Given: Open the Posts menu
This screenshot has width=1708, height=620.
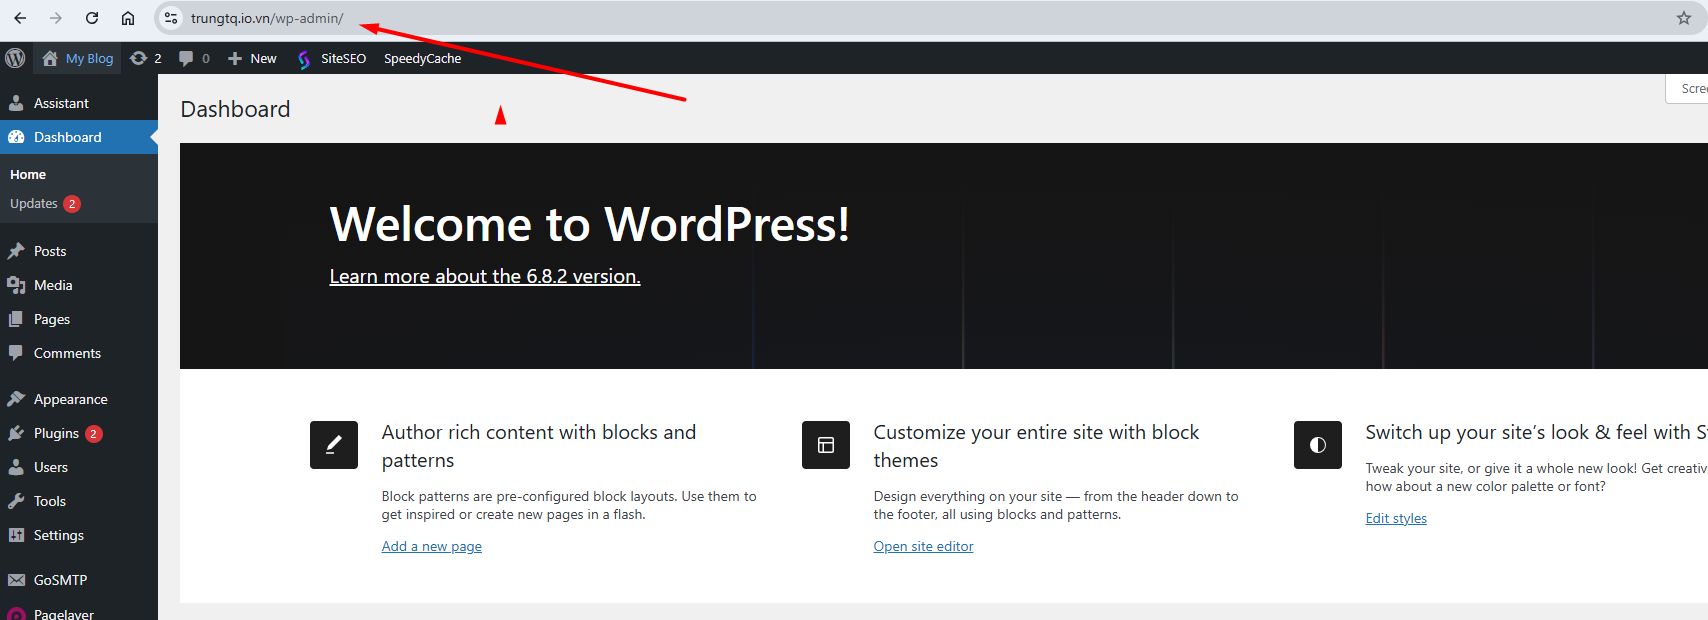Looking at the screenshot, I should pyautogui.click(x=79, y=251).
